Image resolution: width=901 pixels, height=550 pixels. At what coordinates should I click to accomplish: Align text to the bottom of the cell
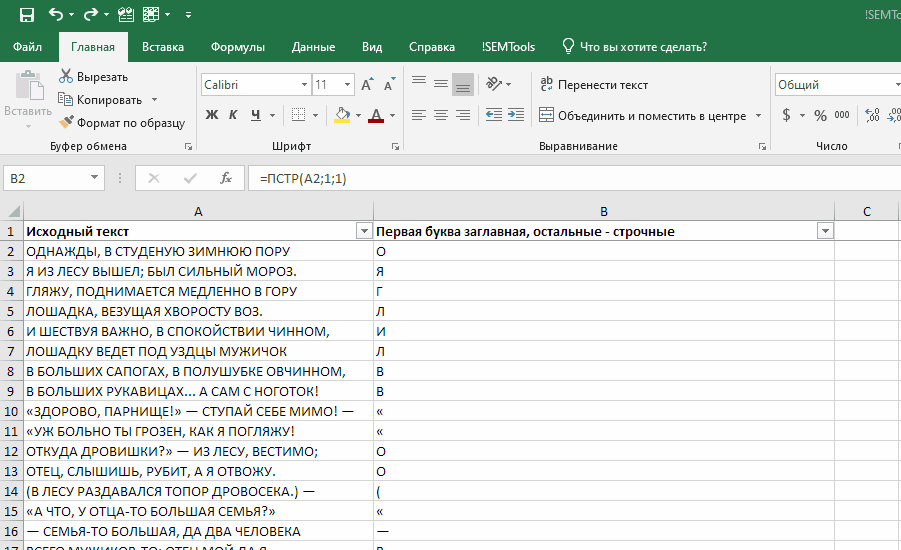coord(463,84)
